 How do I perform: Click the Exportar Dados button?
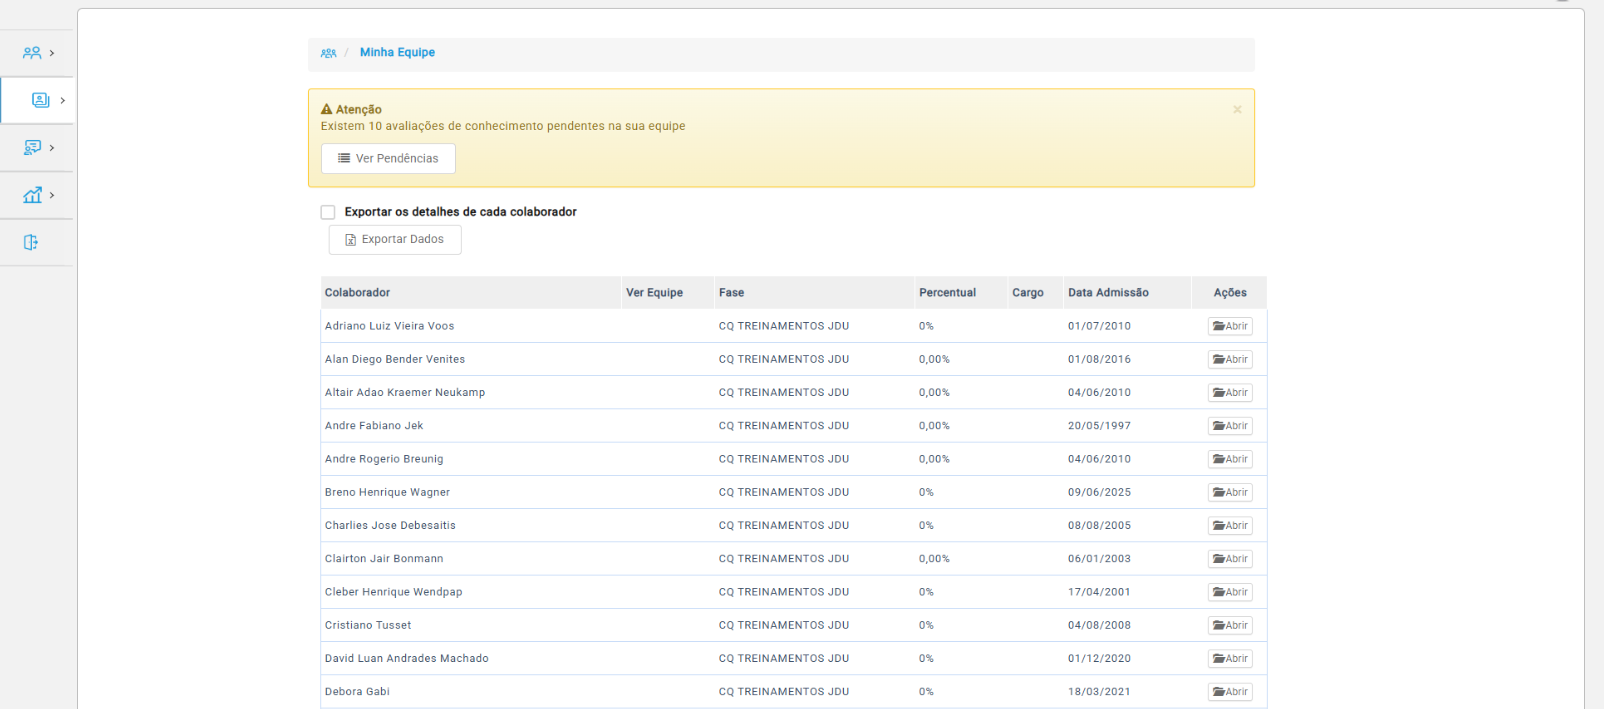[395, 240]
